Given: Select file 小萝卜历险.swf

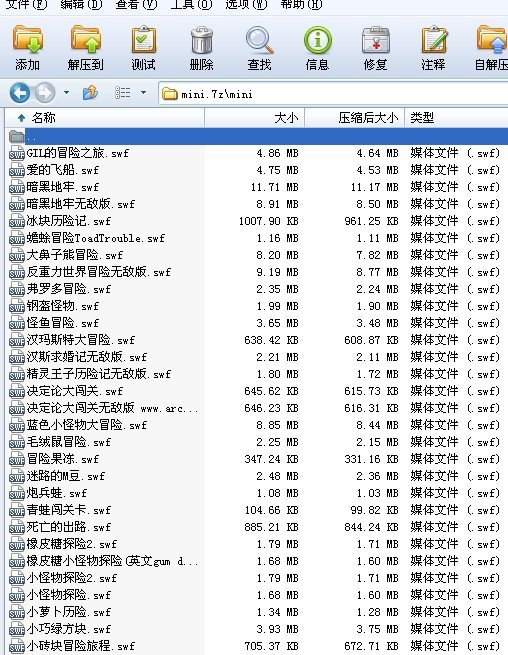Looking at the screenshot, I should 69,612.
